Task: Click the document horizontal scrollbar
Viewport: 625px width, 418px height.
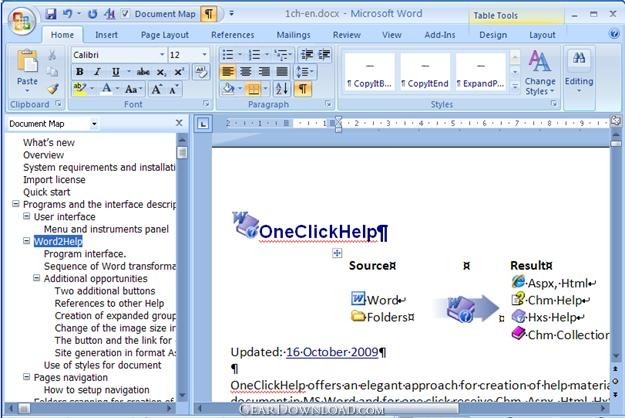Action: [x=401, y=408]
